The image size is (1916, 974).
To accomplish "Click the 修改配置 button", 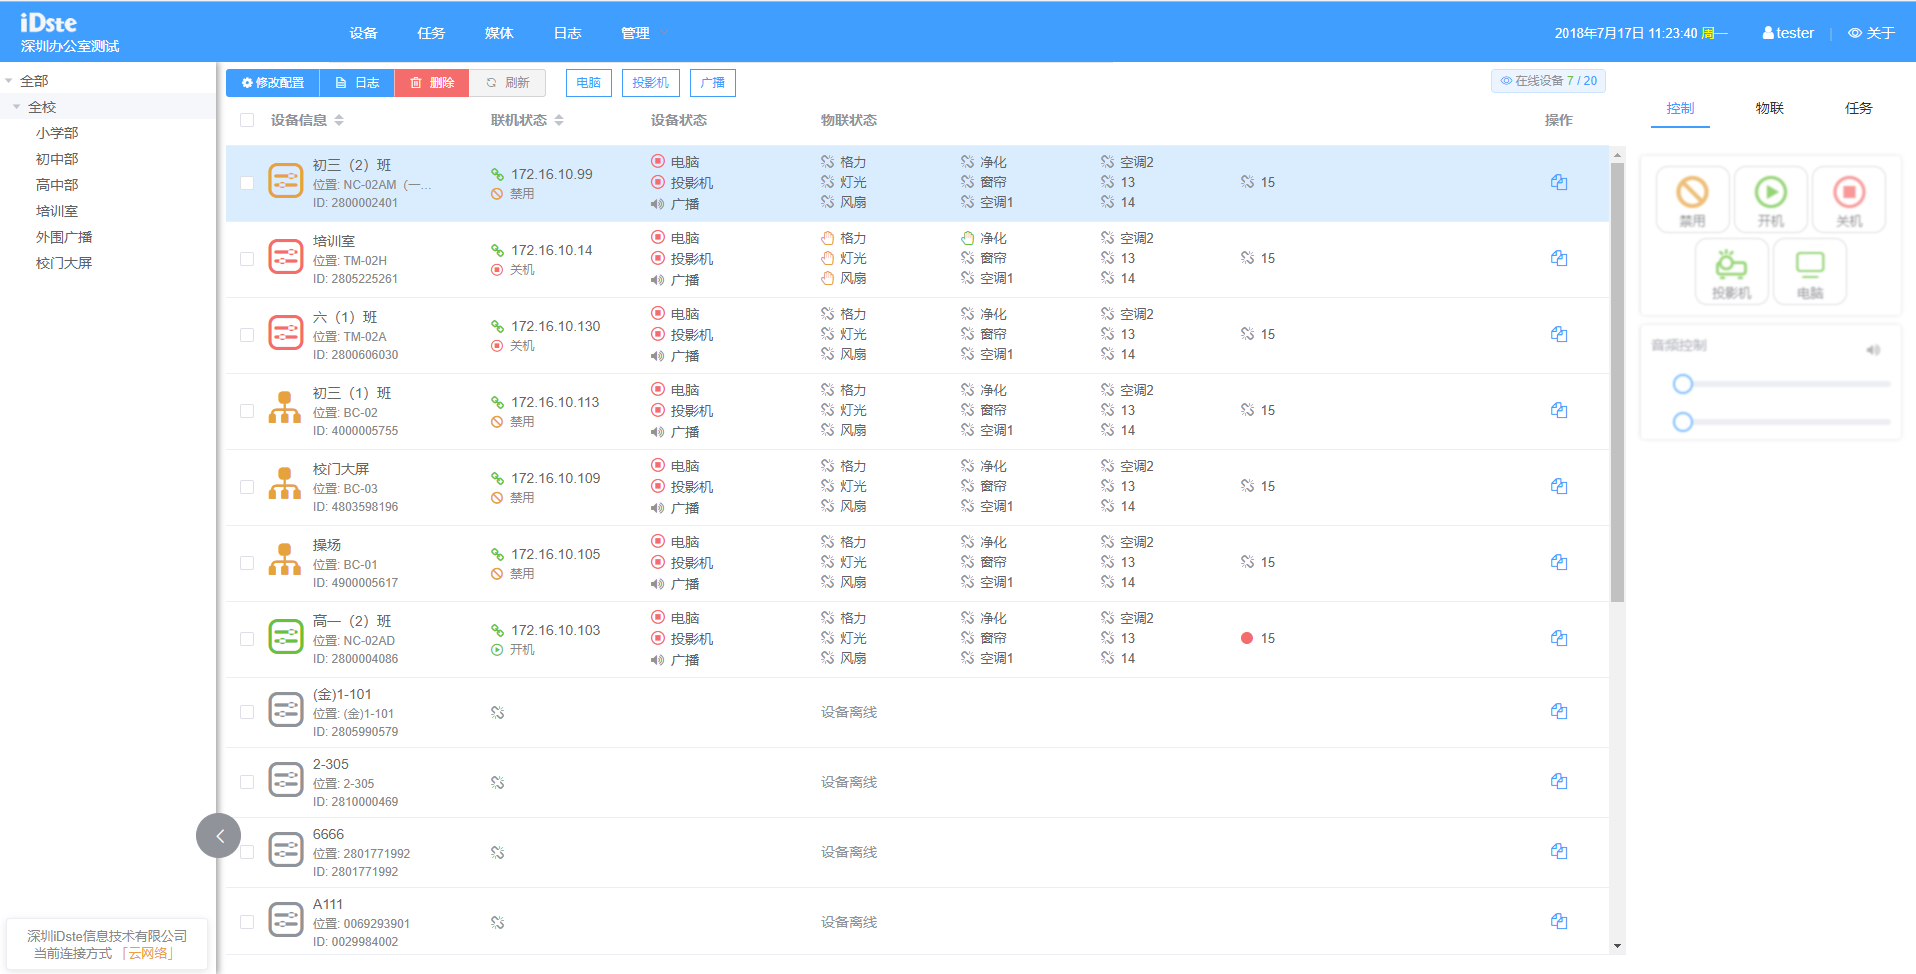I will [273, 83].
